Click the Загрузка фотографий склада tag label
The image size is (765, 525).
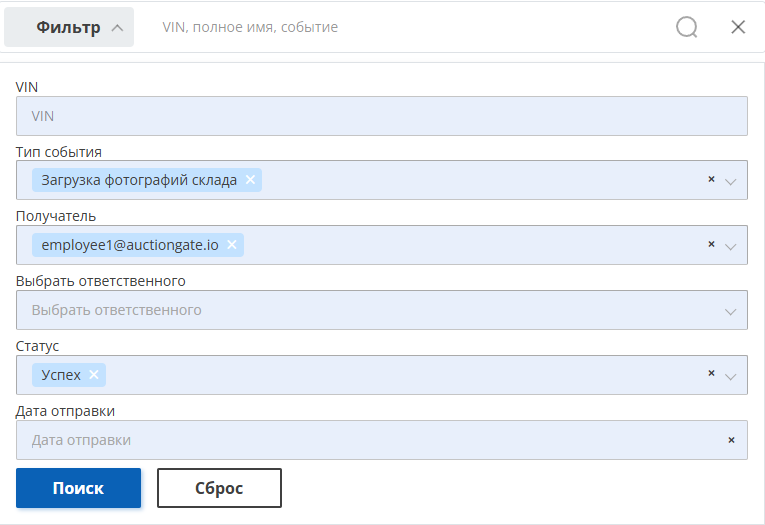click(x=139, y=180)
